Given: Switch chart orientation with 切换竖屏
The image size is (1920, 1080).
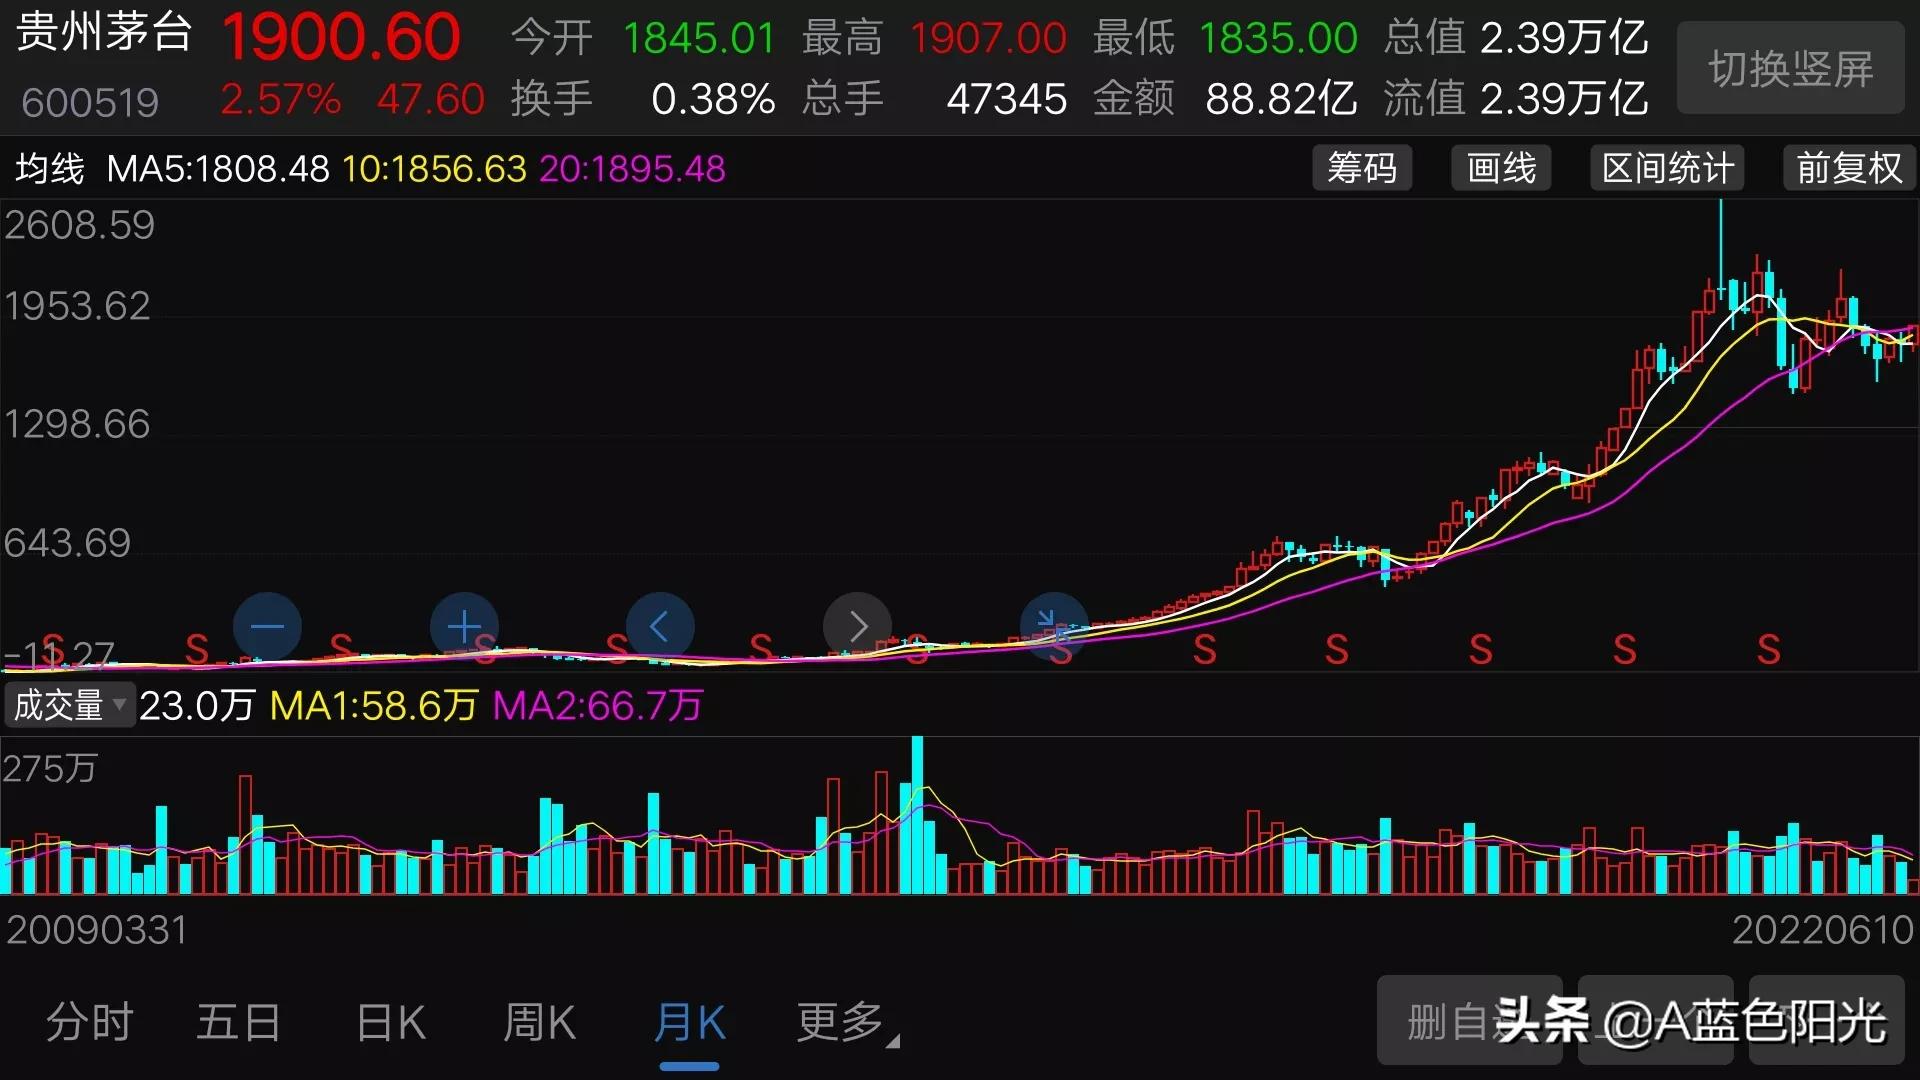Looking at the screenshot, I should pyautogui.click(x=1787, y=67).
